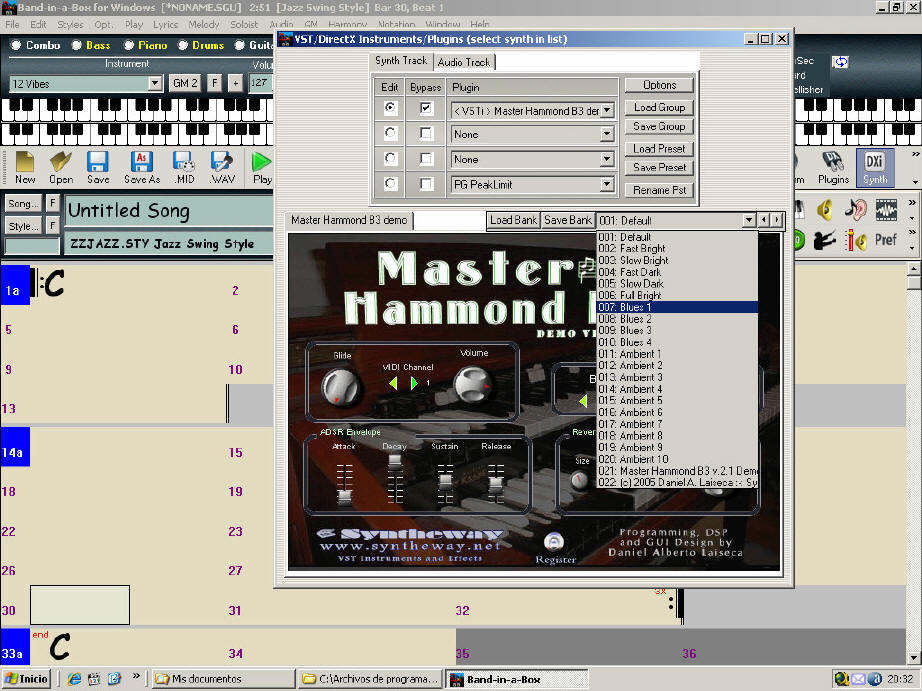
Task: Select Combo track radio button
Action: coord(16,45)
